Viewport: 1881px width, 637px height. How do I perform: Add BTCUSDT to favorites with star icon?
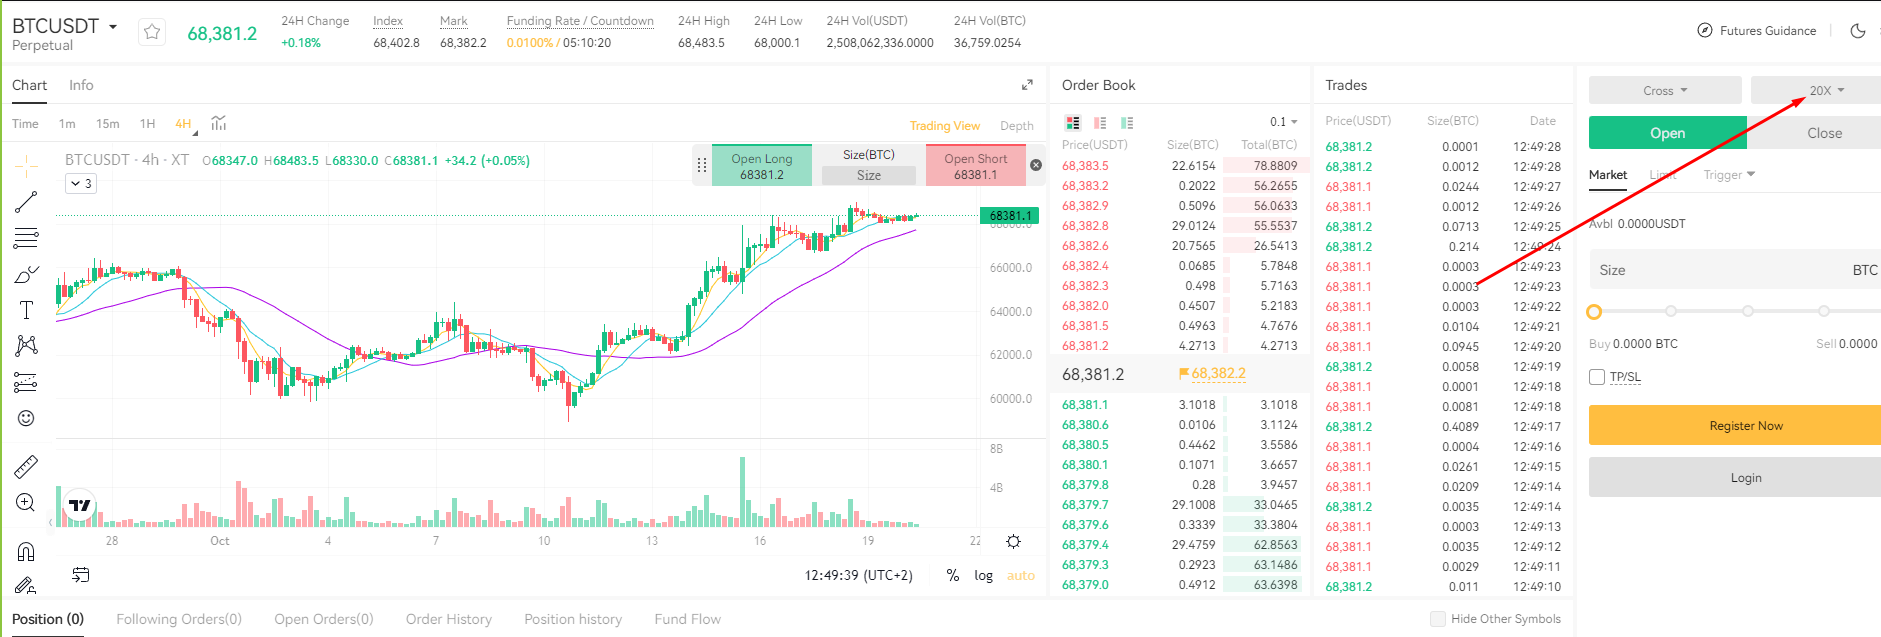tap(152, 32)
